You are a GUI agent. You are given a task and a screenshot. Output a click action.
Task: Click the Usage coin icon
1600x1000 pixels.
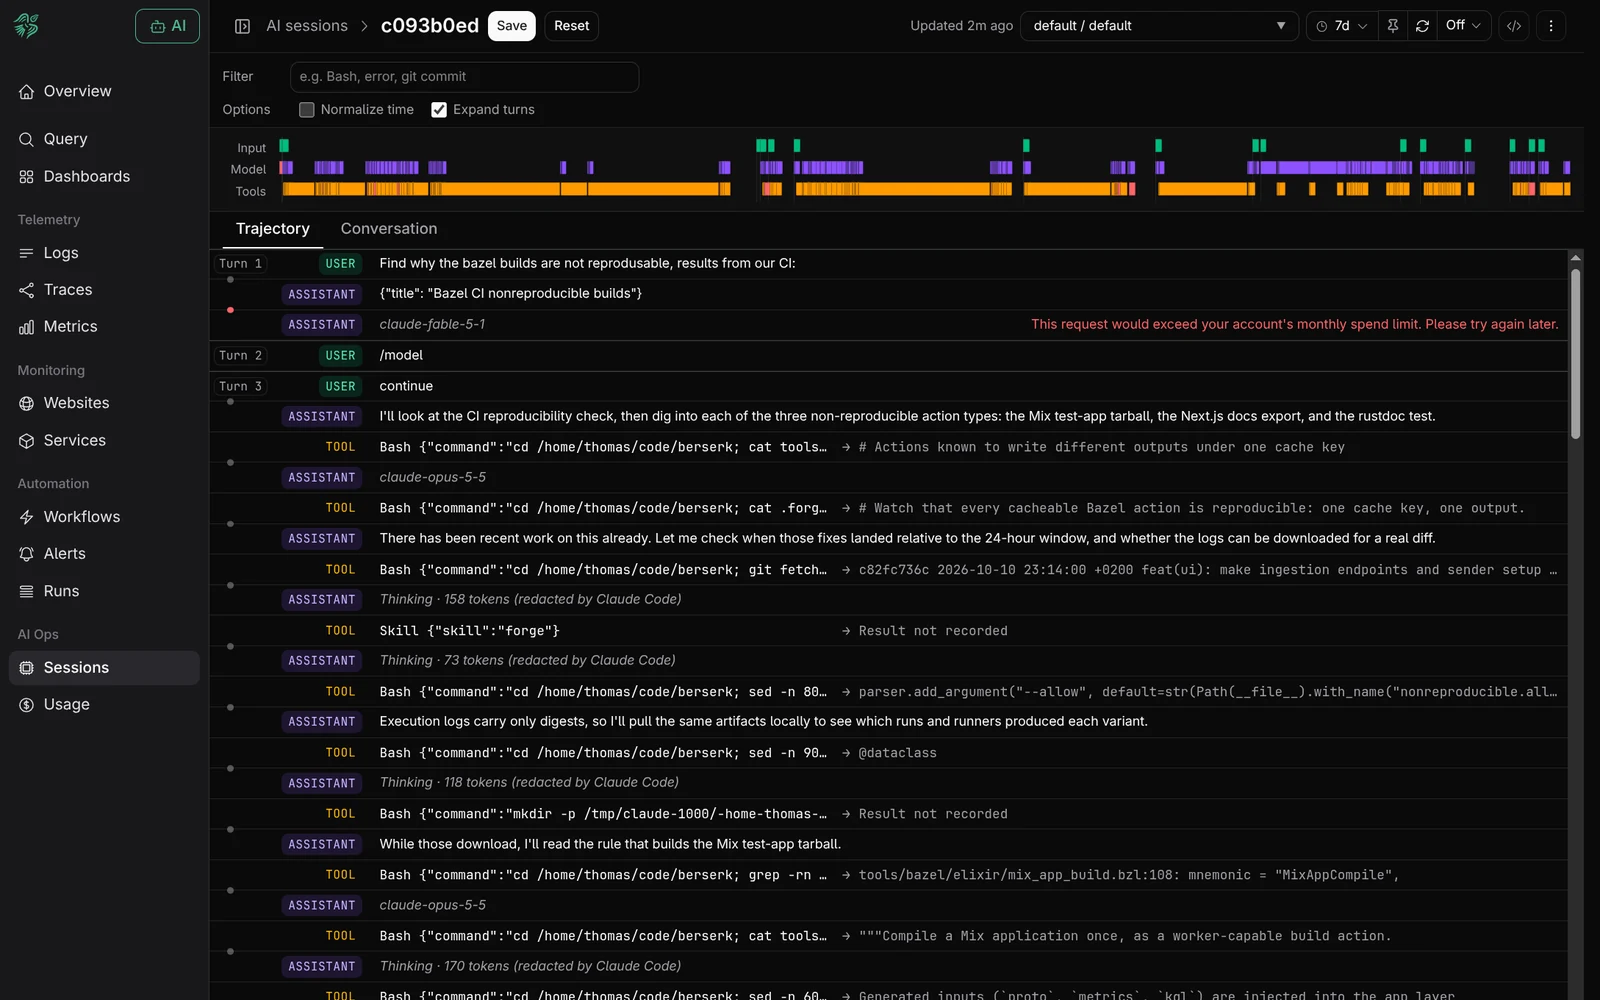click(27, 705)
